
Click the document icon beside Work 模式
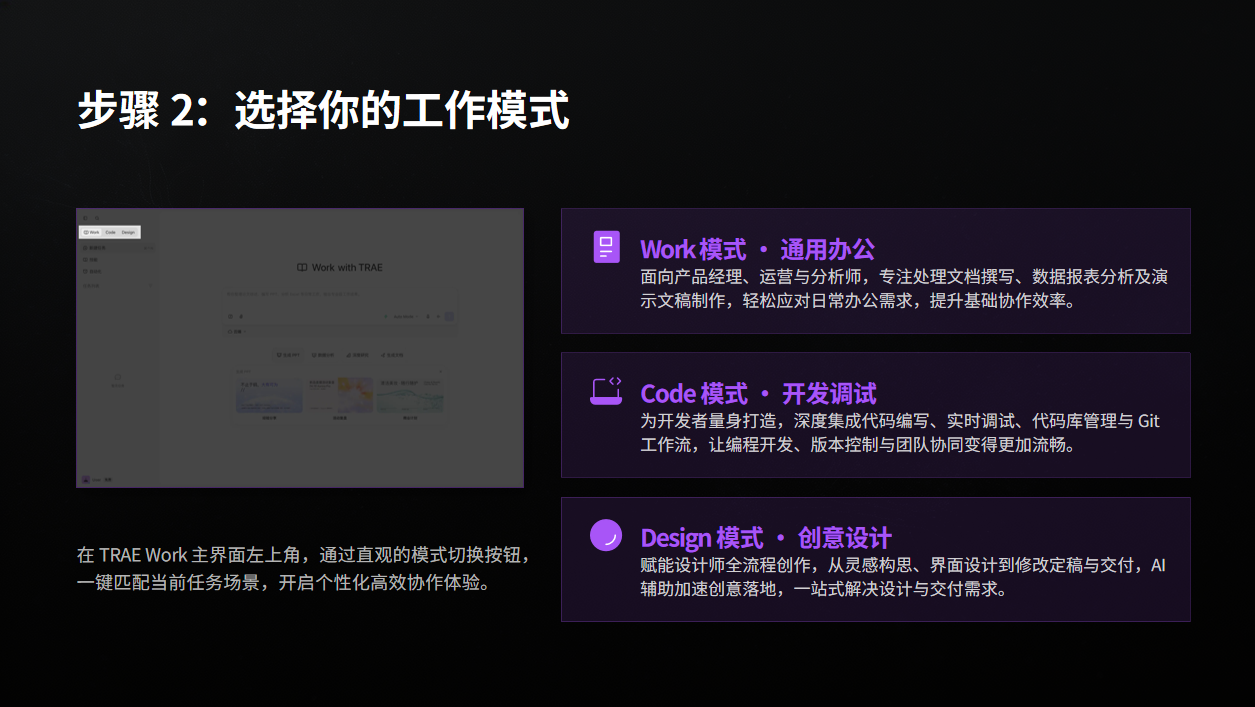point(606,247)
